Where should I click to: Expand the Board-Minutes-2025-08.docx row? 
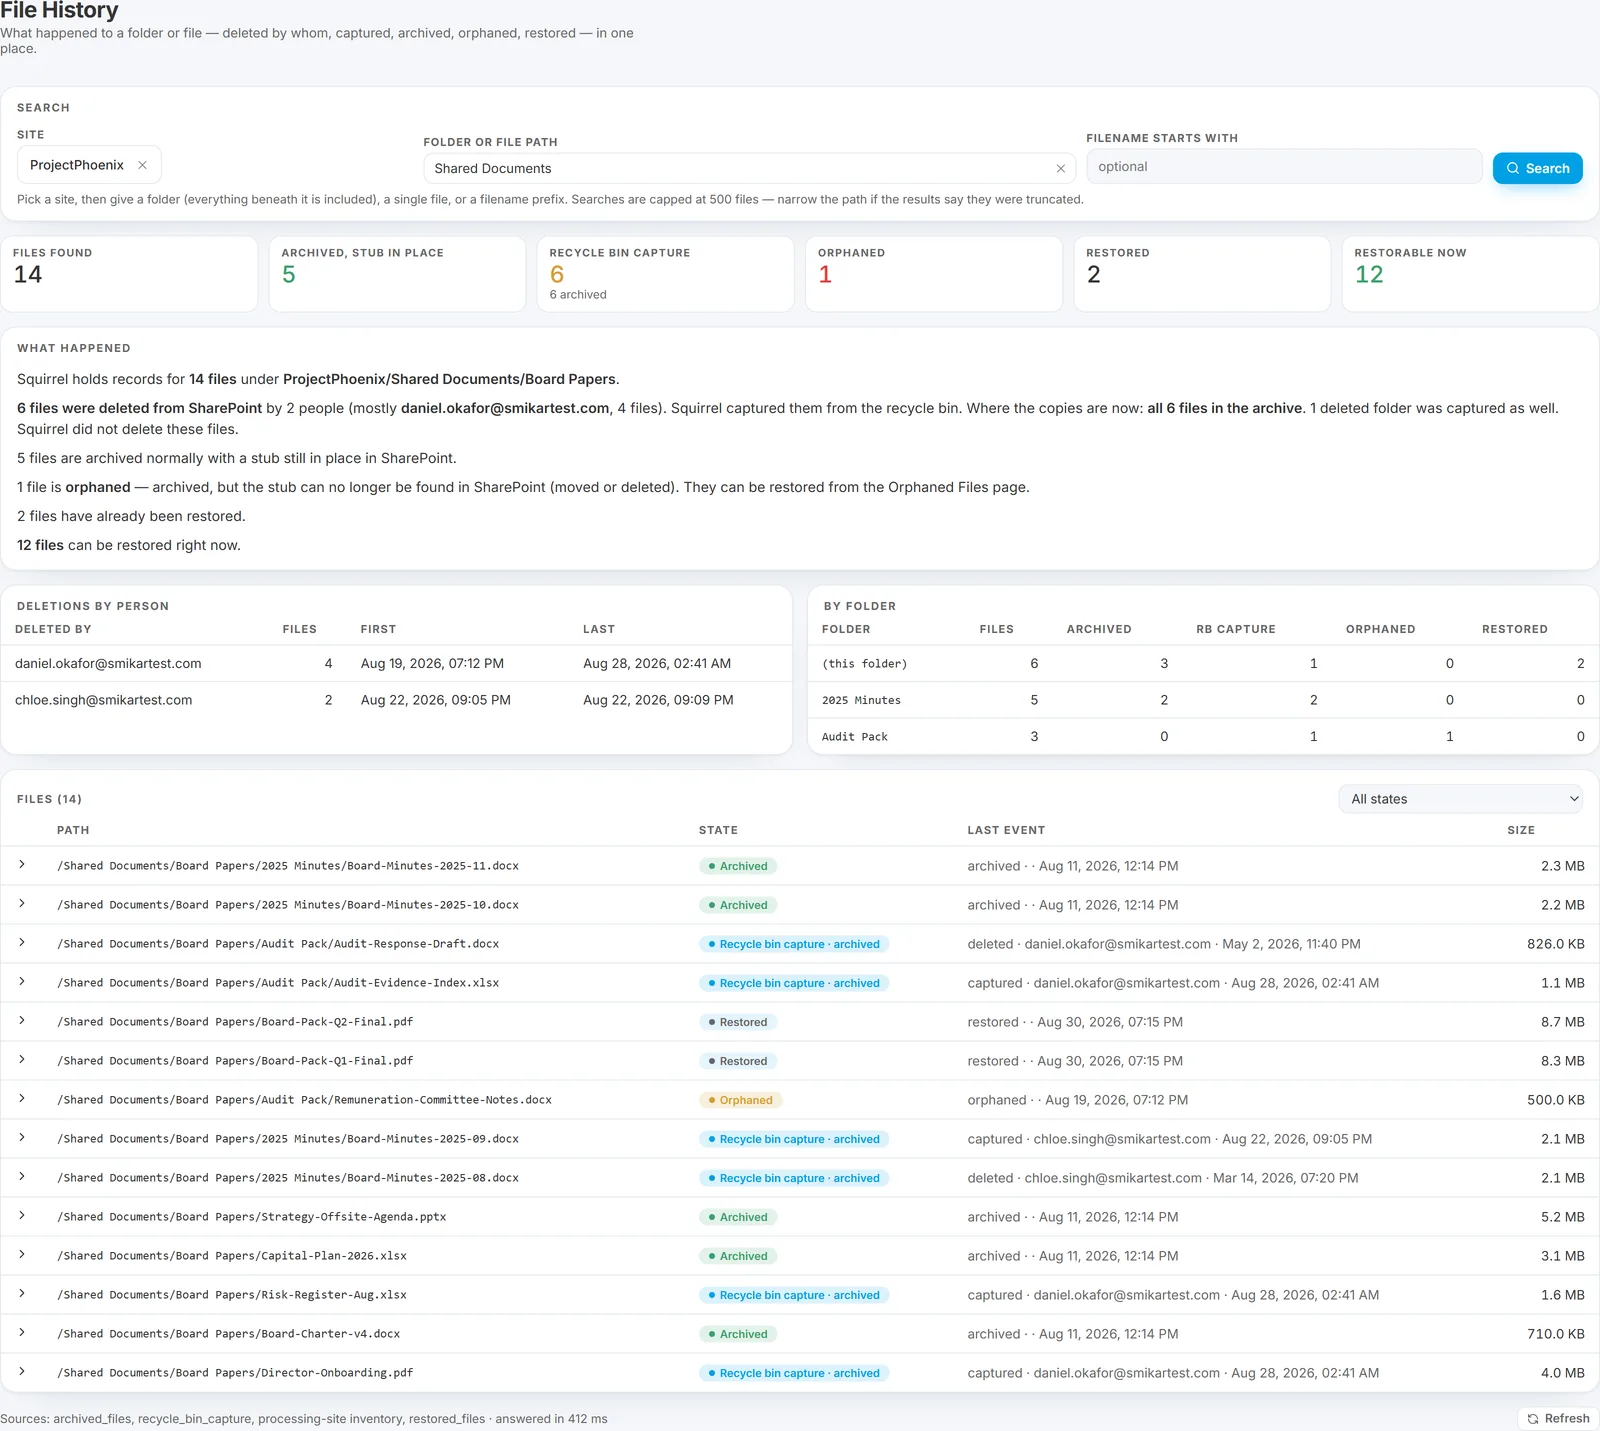[22, 1177]
